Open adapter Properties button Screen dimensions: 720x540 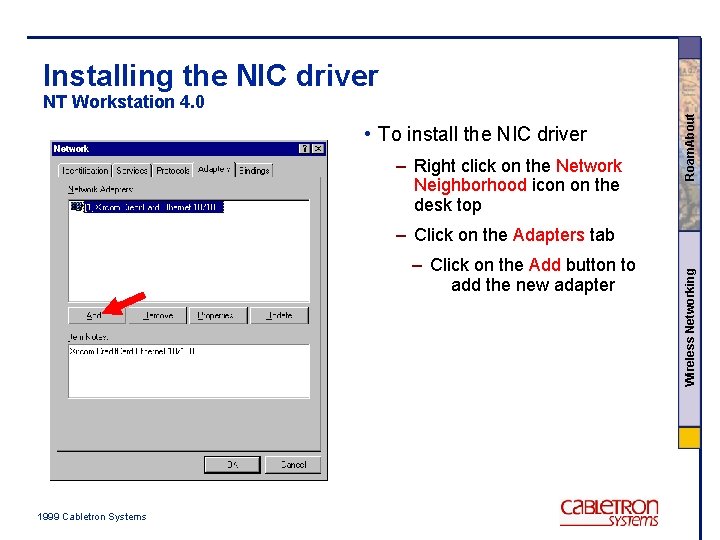click(x=219, y=315)
